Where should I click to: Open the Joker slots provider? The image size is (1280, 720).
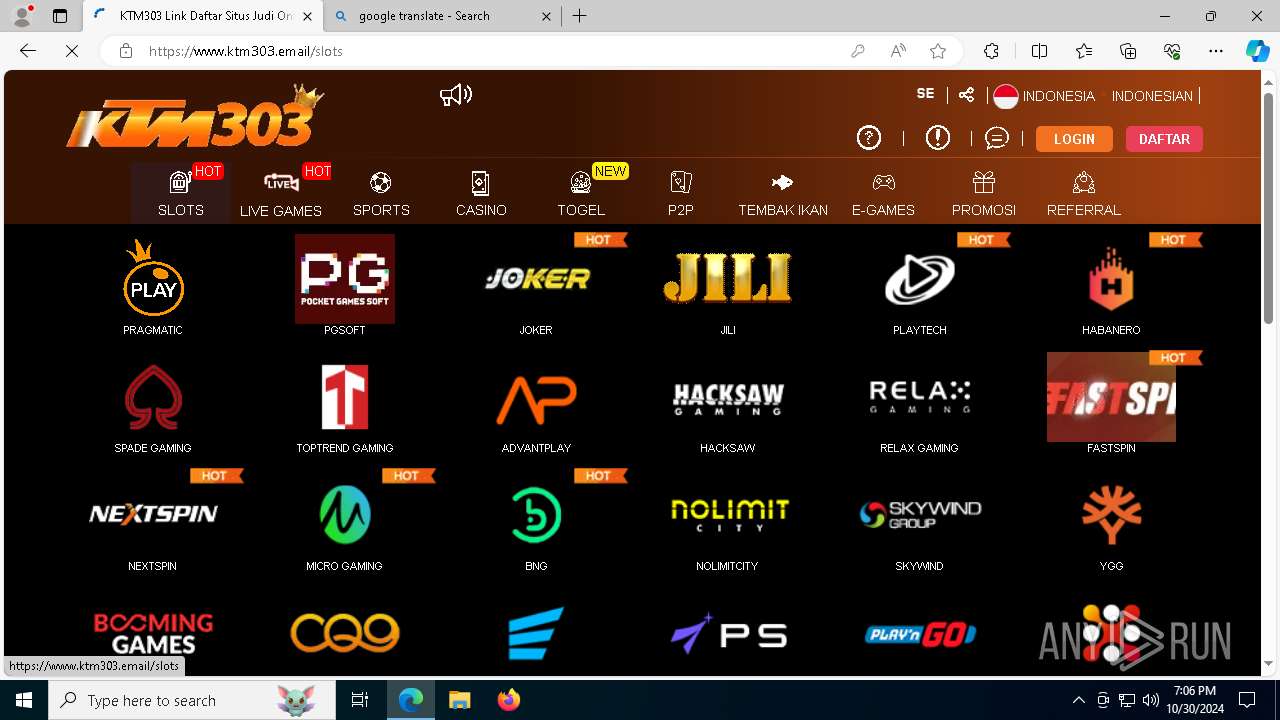[x=537, y=279]
